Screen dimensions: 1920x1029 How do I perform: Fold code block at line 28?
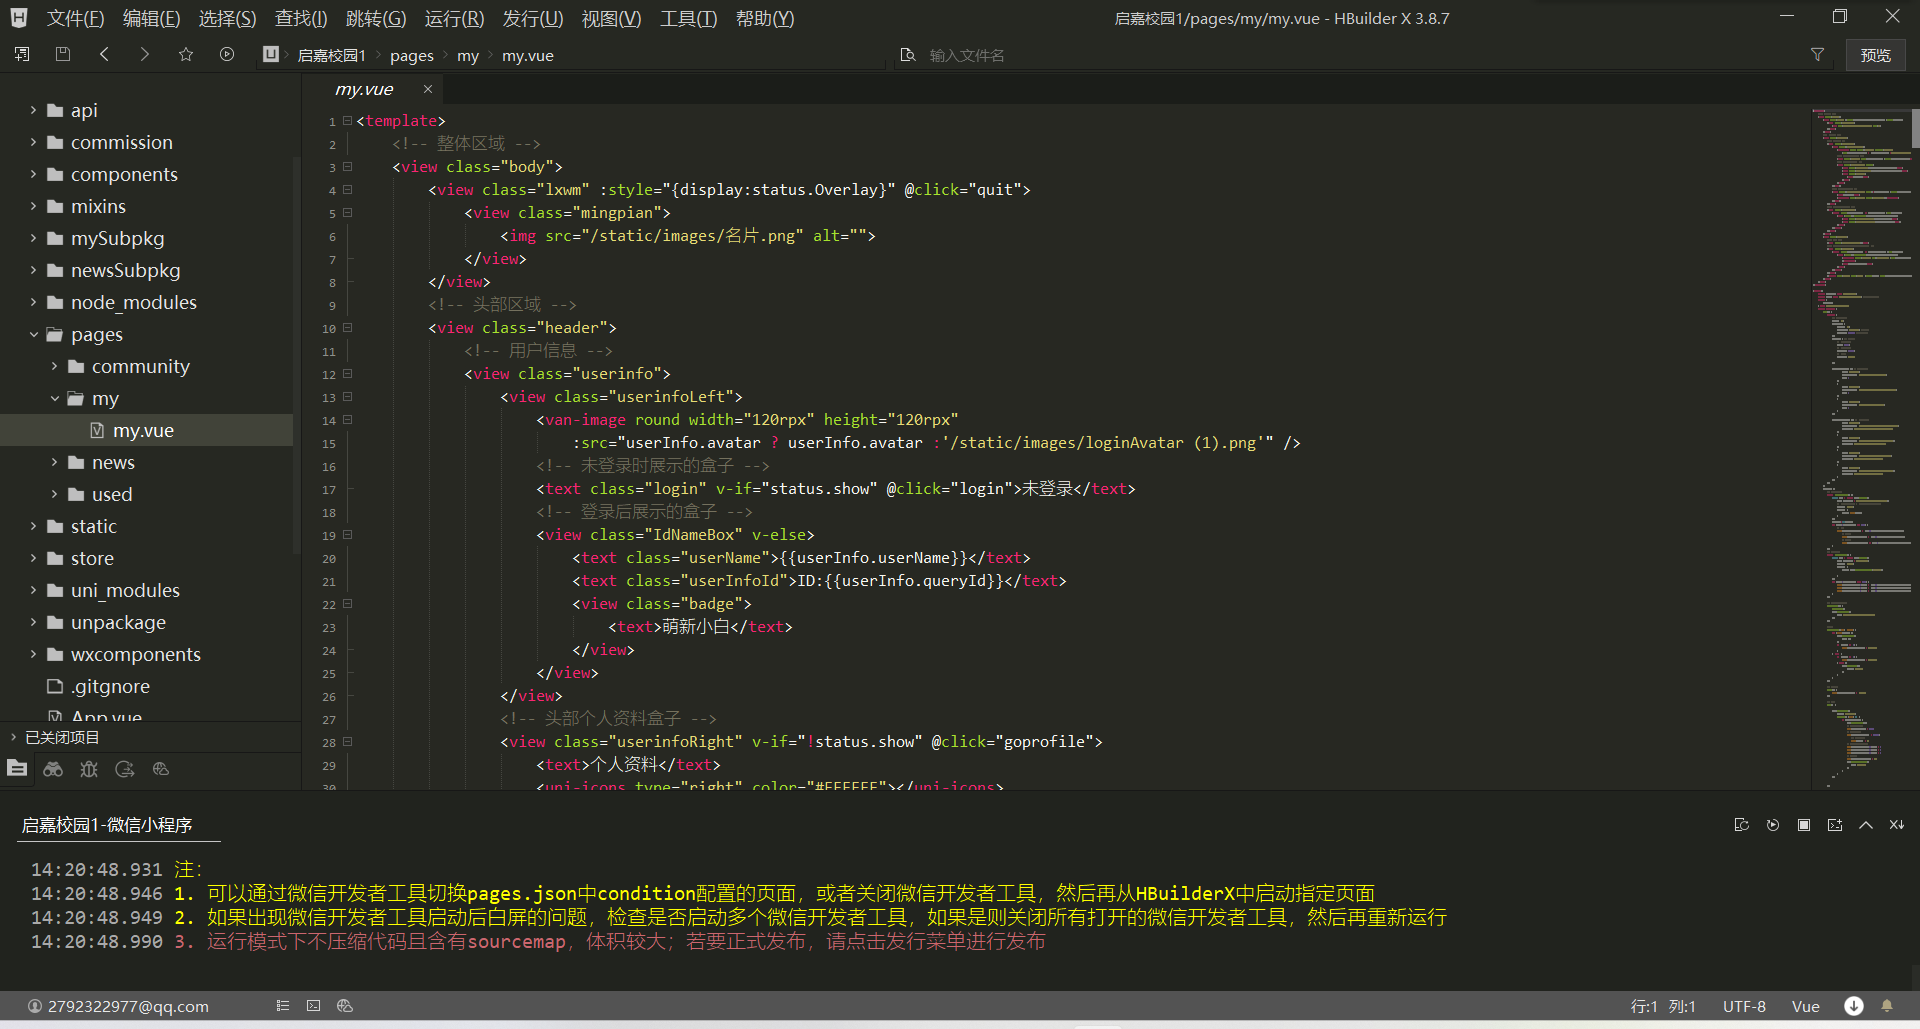(348, 741)
